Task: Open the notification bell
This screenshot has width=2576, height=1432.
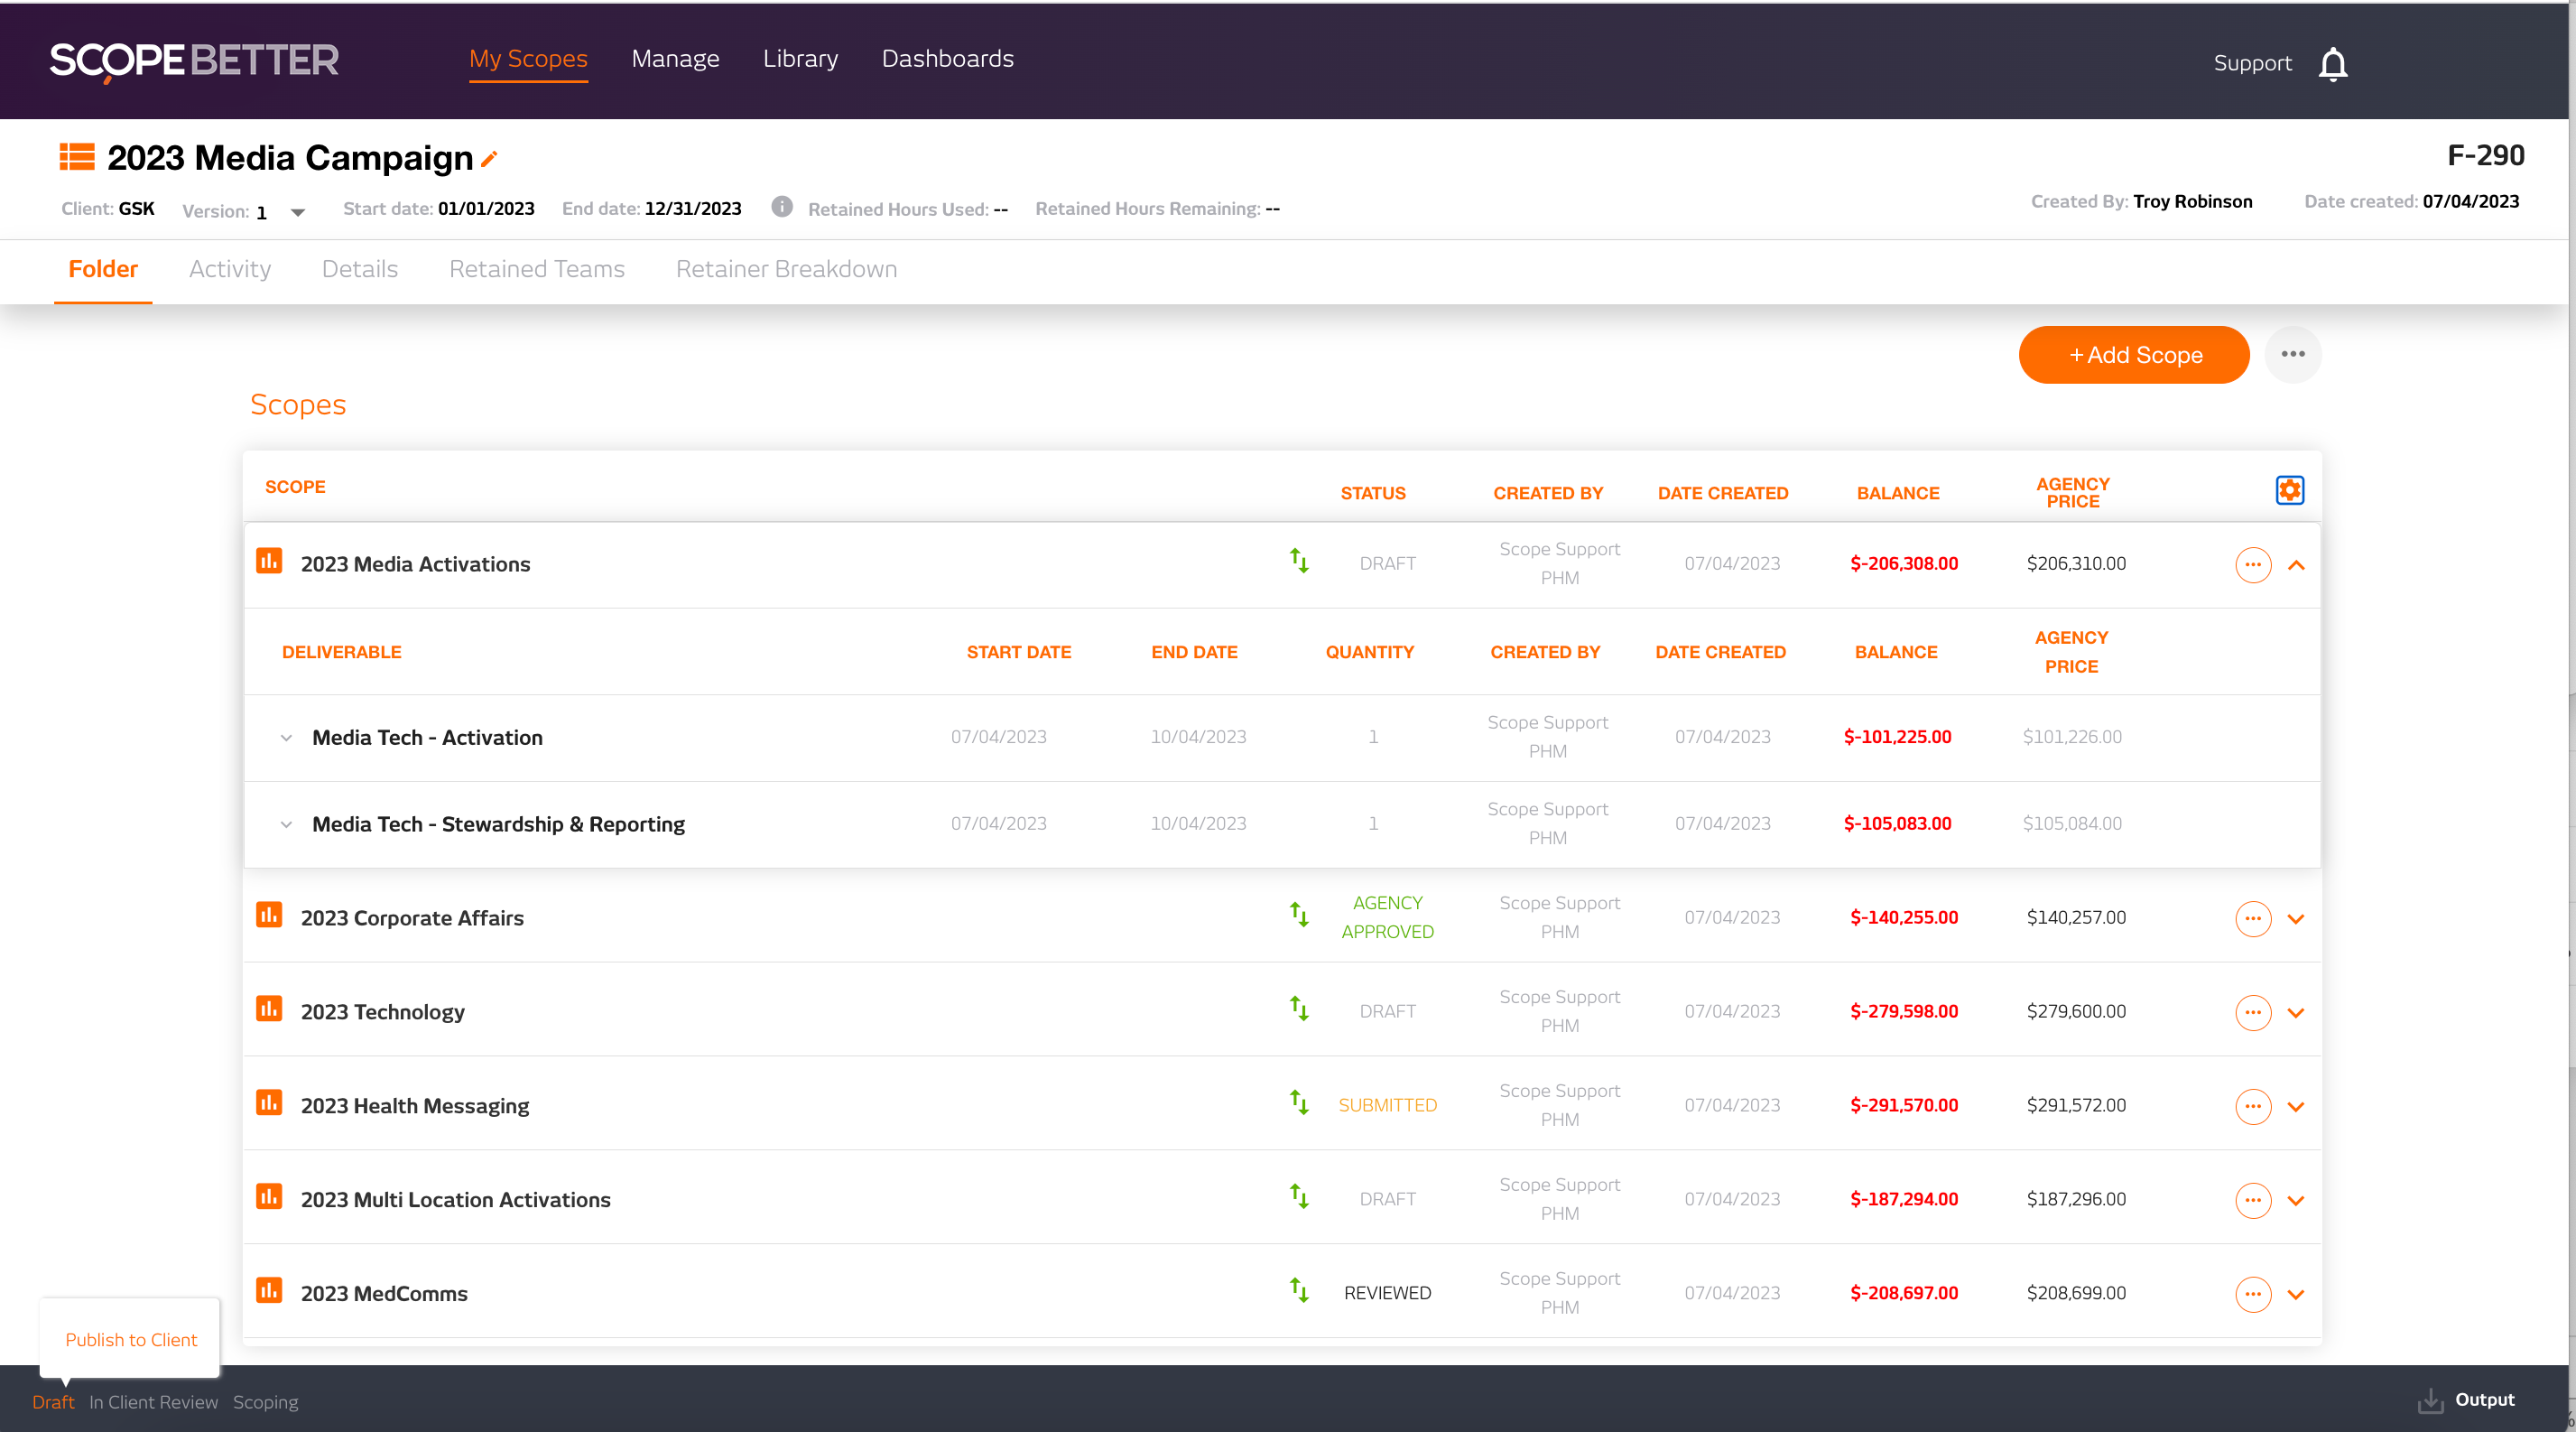Action: tap(2334, 63)
